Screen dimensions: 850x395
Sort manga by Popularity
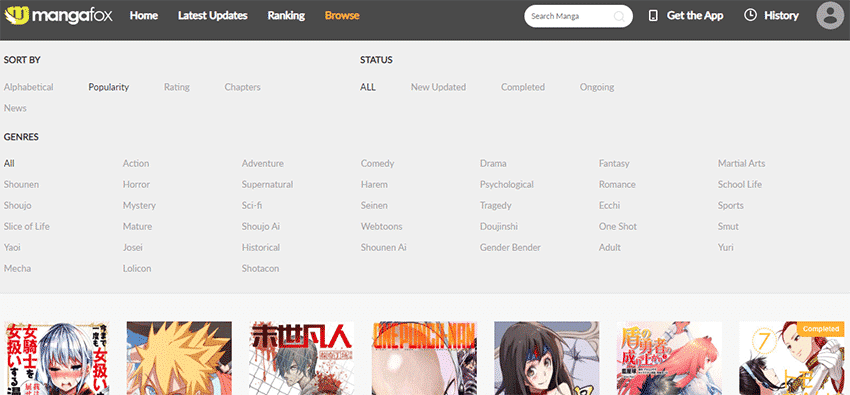coord(108,87)
